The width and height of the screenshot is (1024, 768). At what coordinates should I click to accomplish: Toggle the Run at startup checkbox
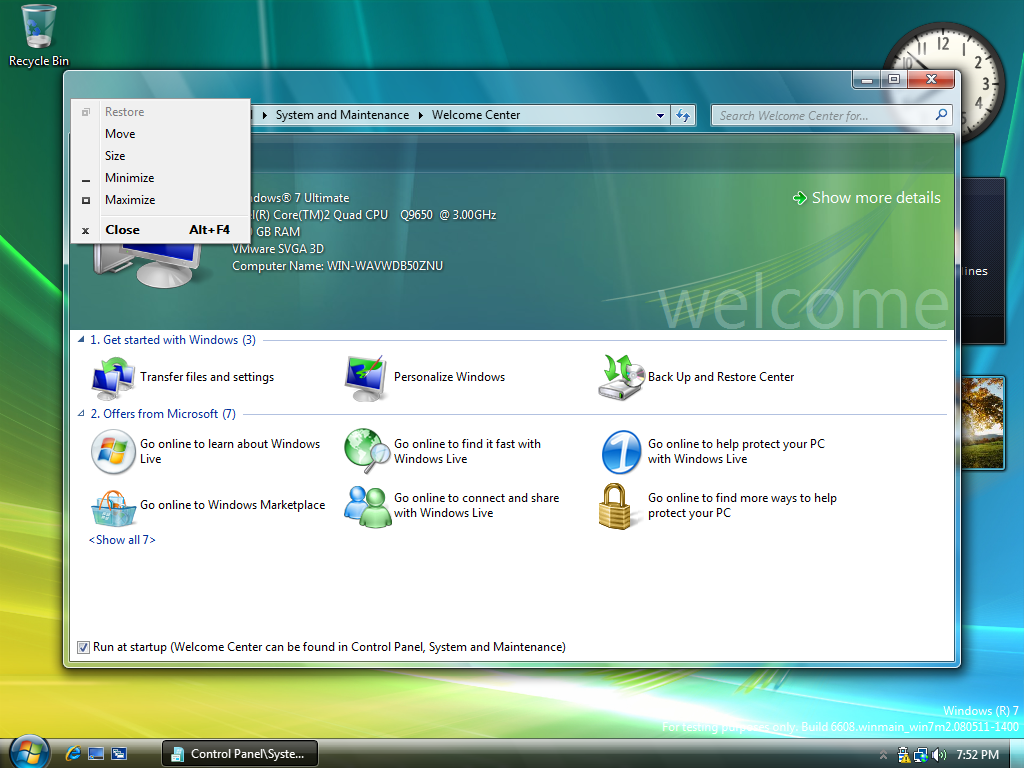83,647
